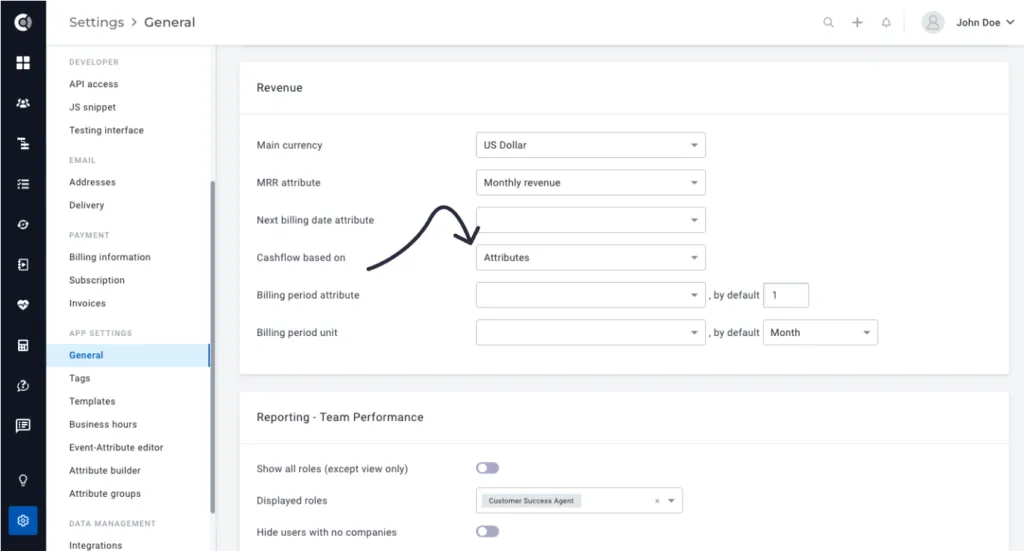Screen dimensions: 1024x551
Task: Open the customers people icon
Action: click(23, 103)
